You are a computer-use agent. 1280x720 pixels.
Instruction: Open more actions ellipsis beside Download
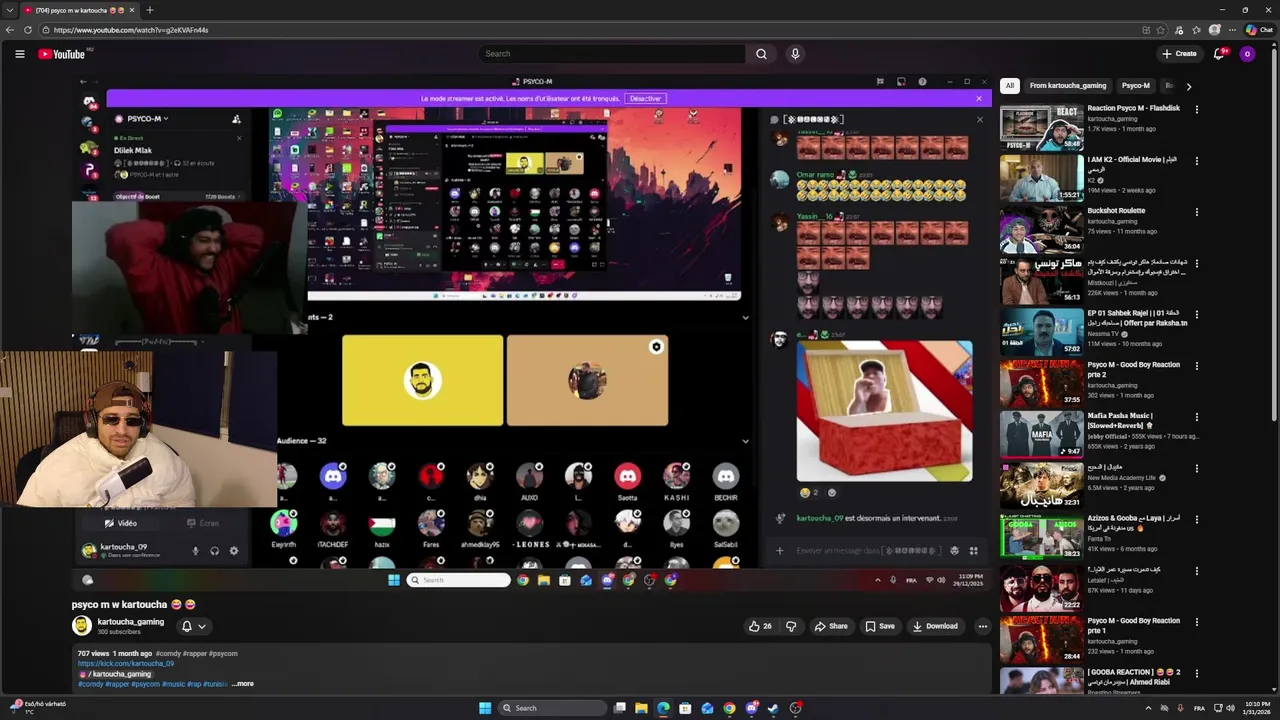coord(982,626)
